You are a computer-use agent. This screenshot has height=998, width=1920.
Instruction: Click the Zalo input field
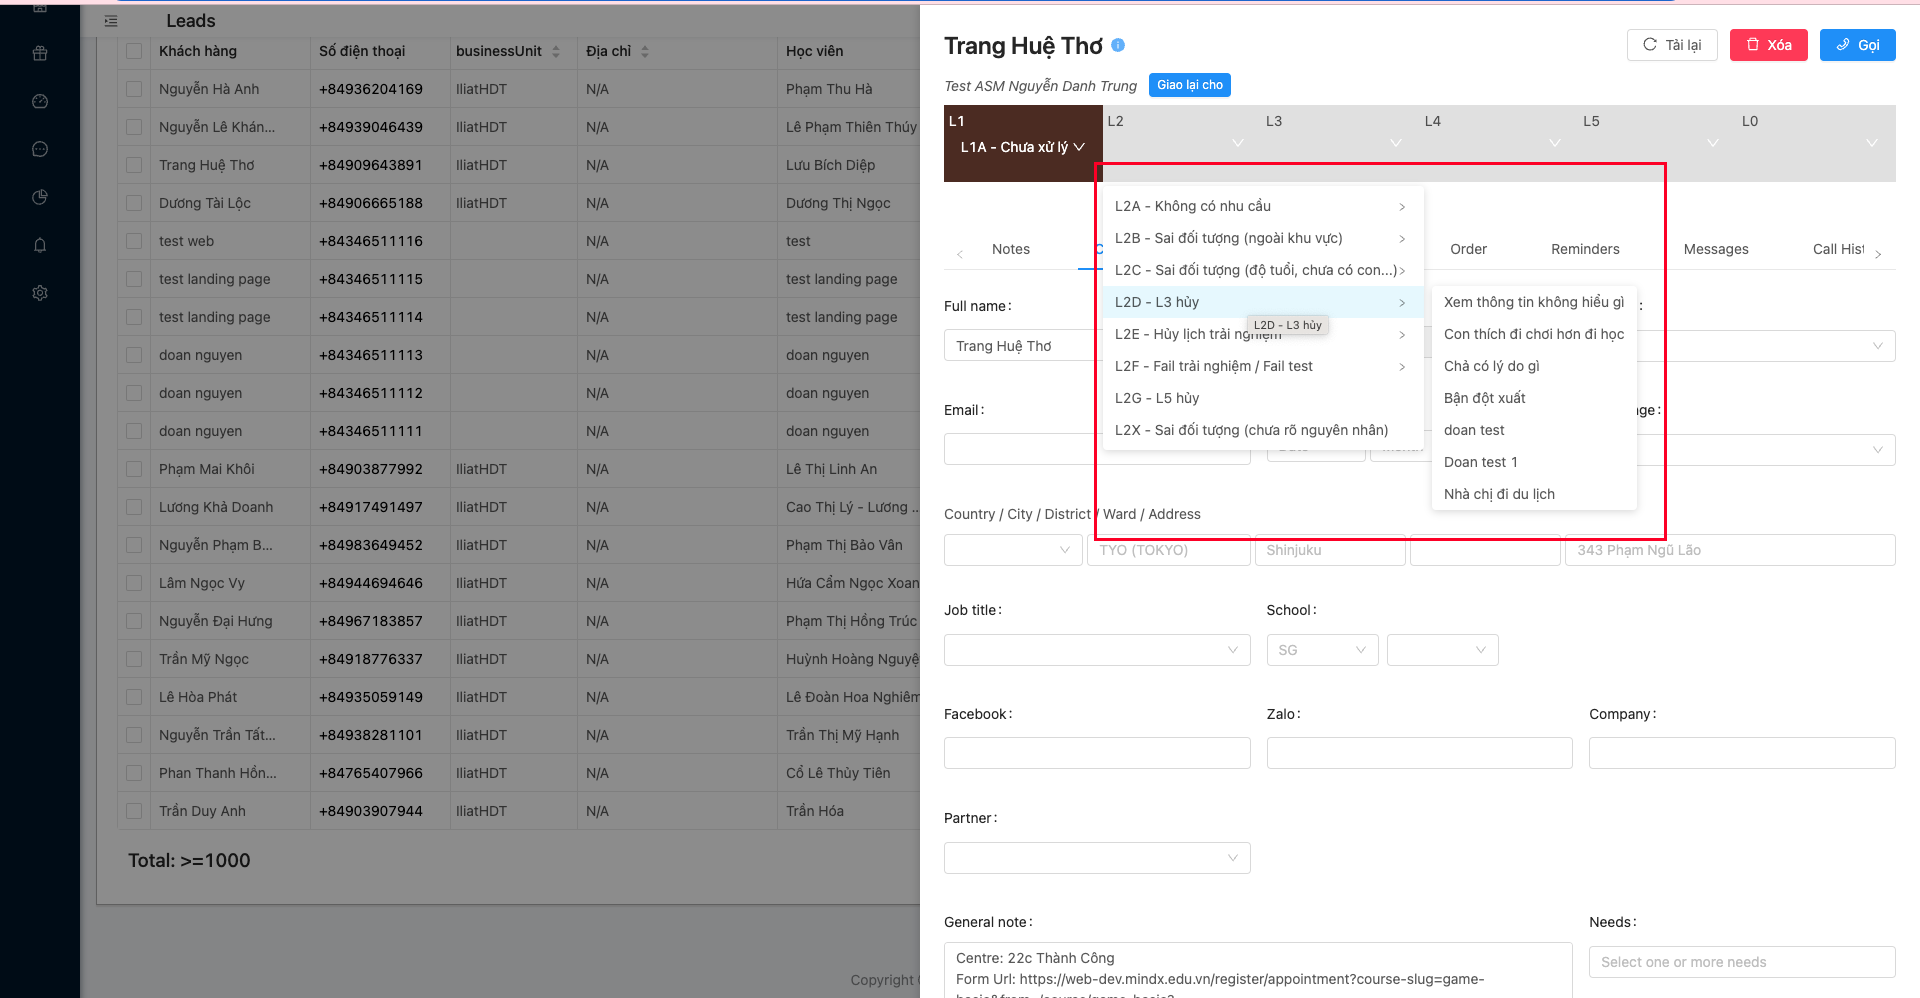1419,753
